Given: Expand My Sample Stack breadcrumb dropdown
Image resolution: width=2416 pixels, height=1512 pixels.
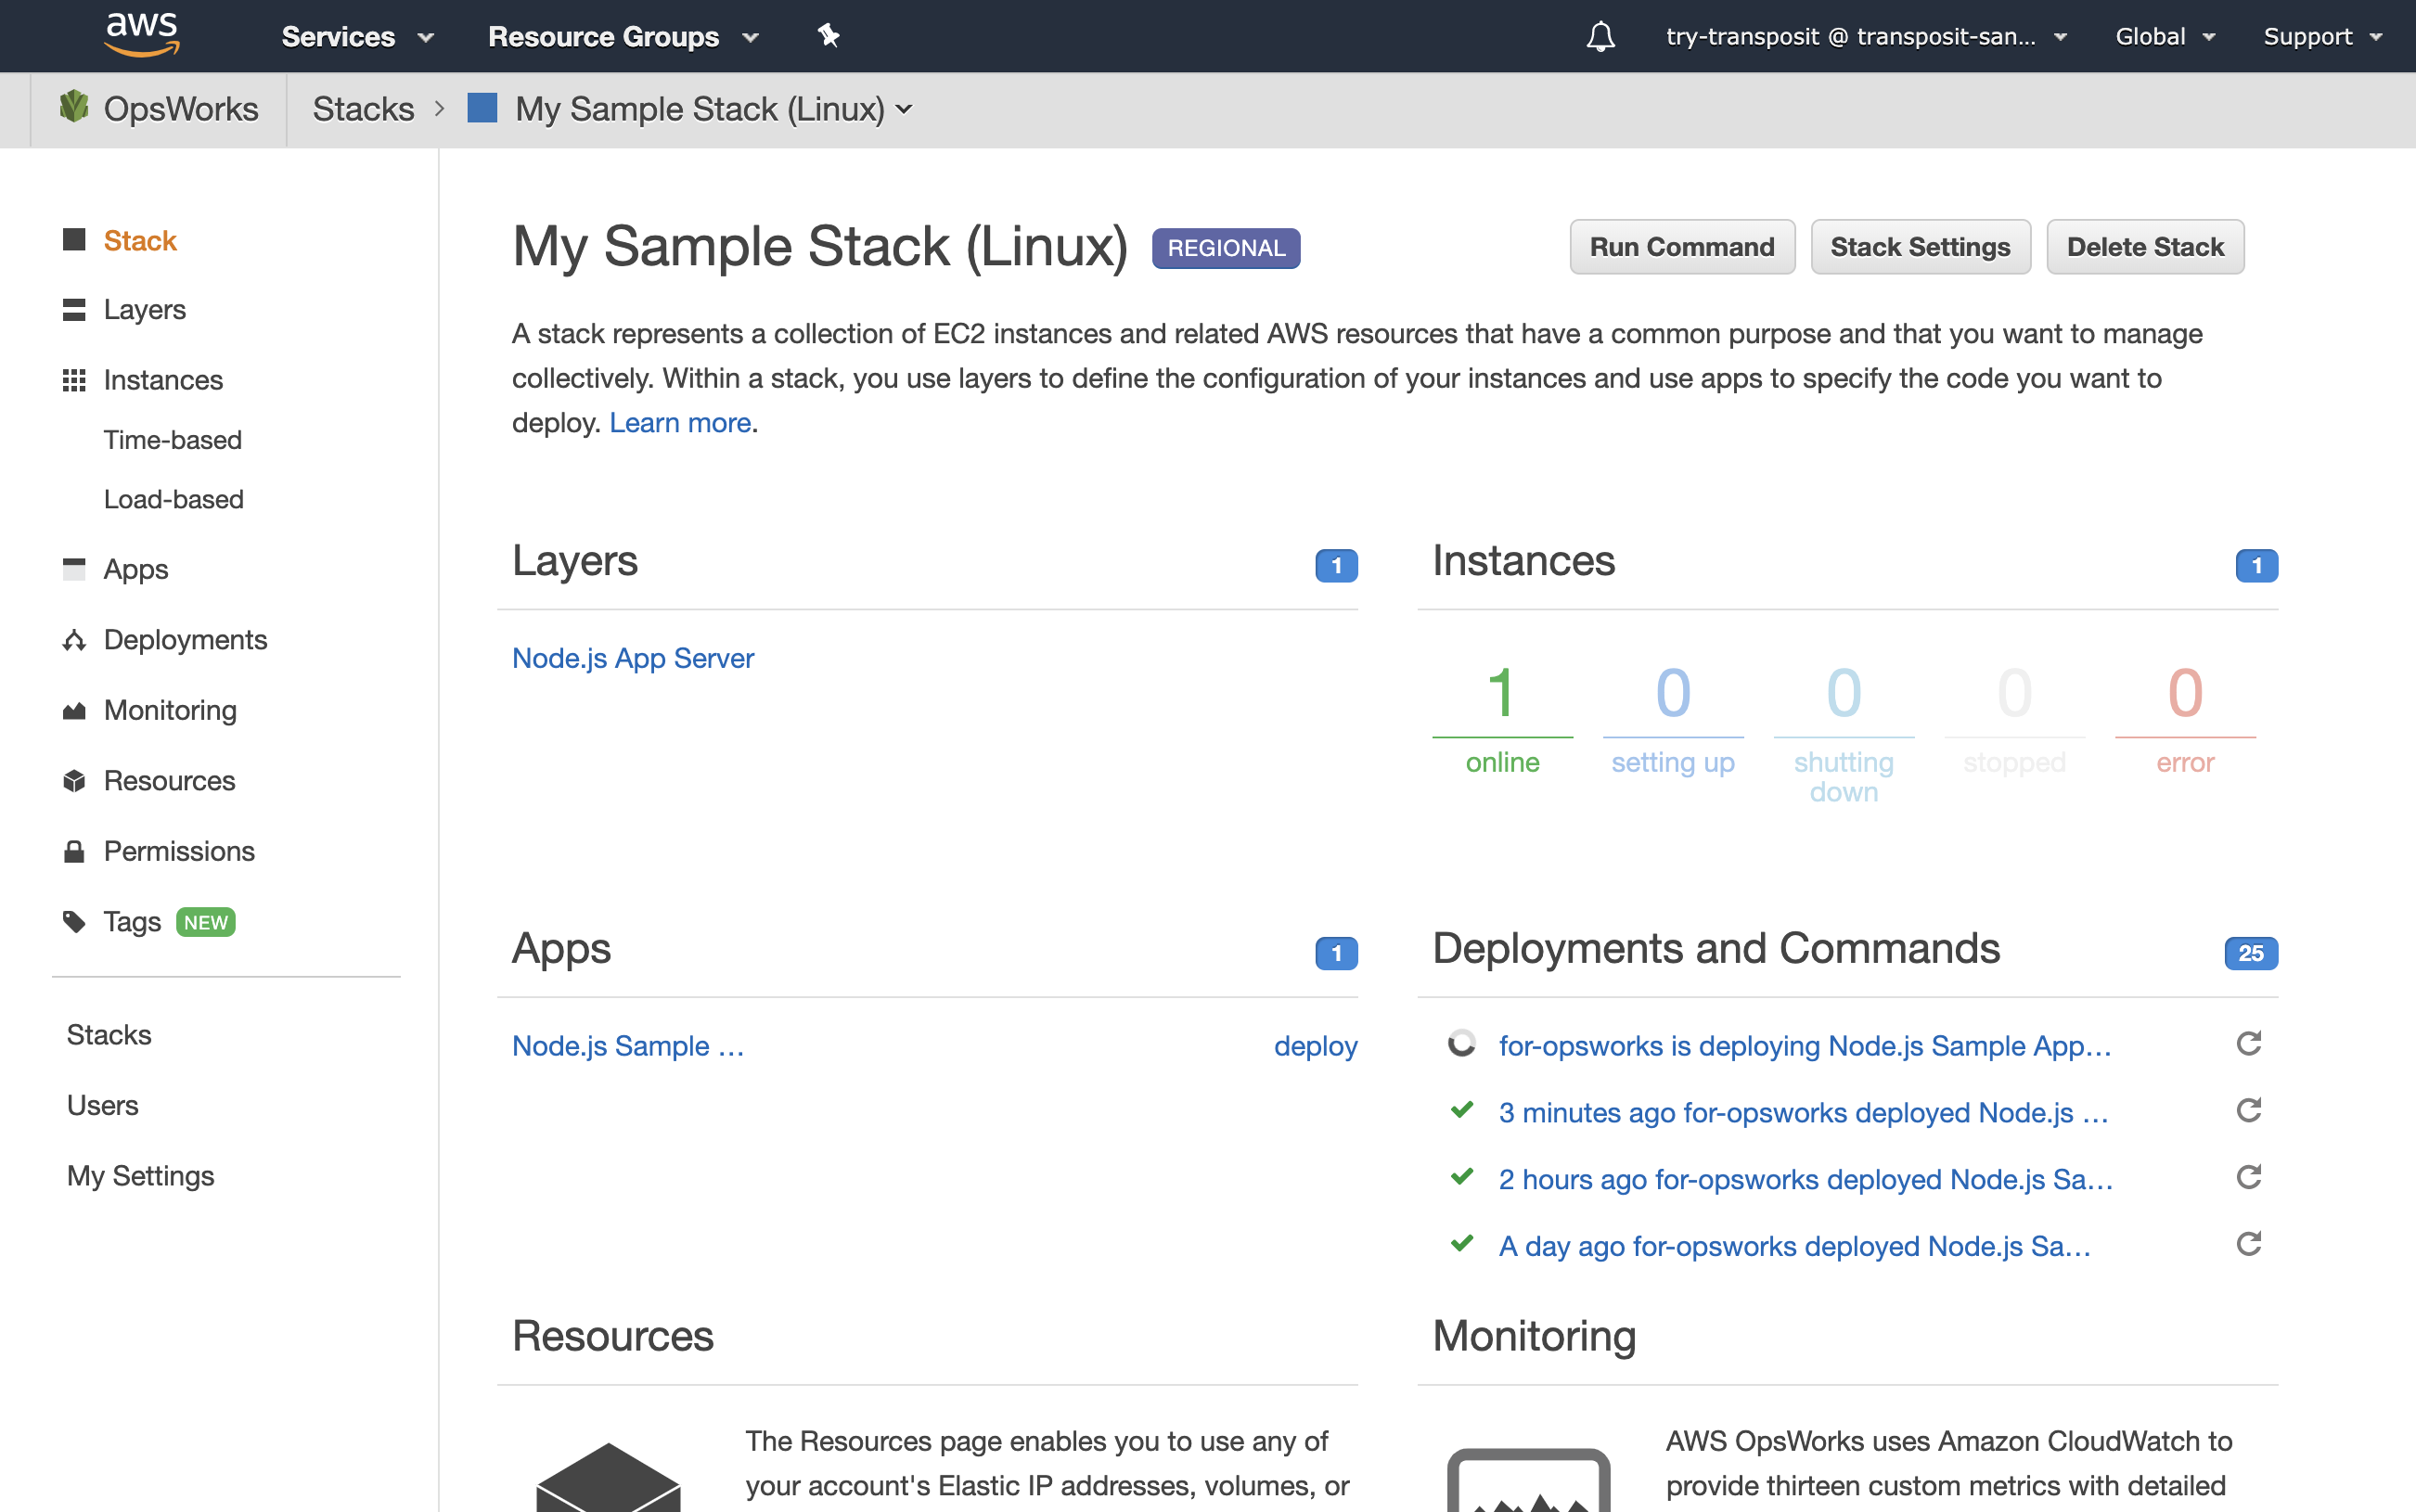Looking at the screenshot, I should click(x=904, y=109).
